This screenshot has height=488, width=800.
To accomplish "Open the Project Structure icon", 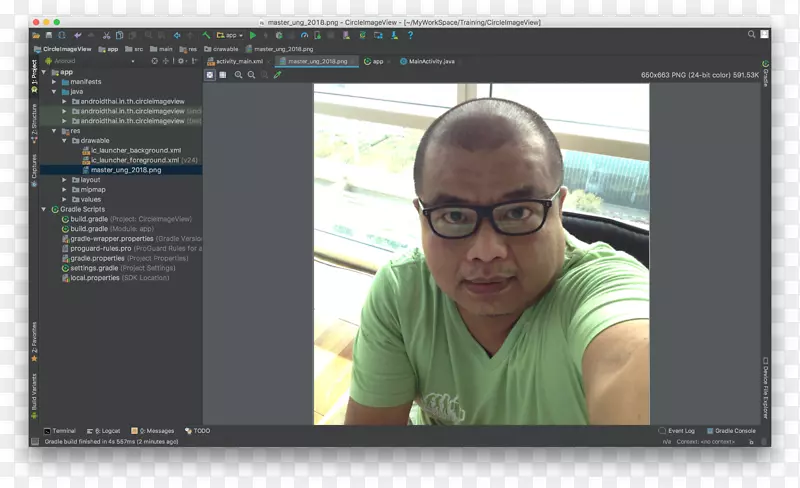I will click(378, 35).
